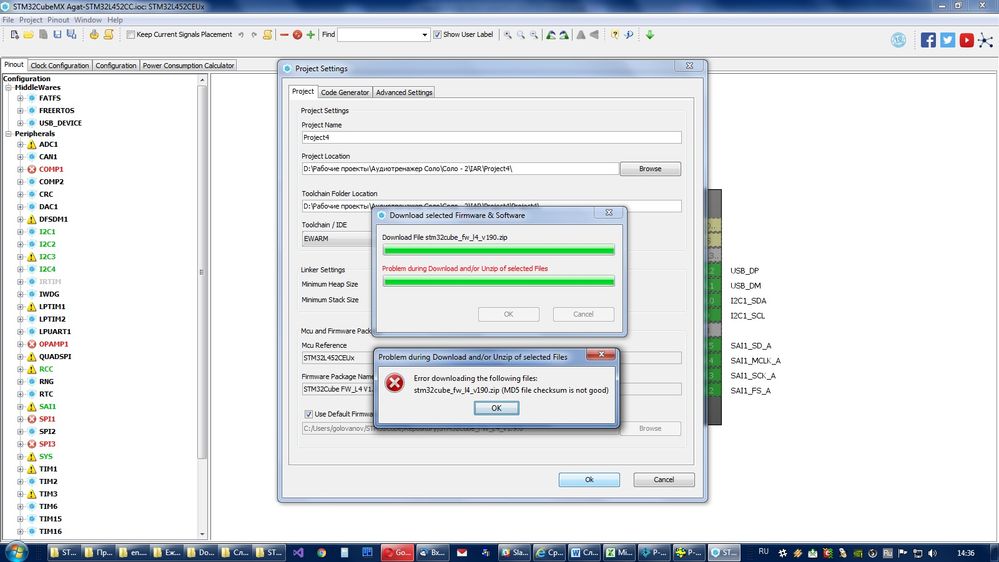Image resolution: width=999 pixels, height=562 pixels.
Task: Expand the USB_DEVICE tree node
Action: pos(20,123)
